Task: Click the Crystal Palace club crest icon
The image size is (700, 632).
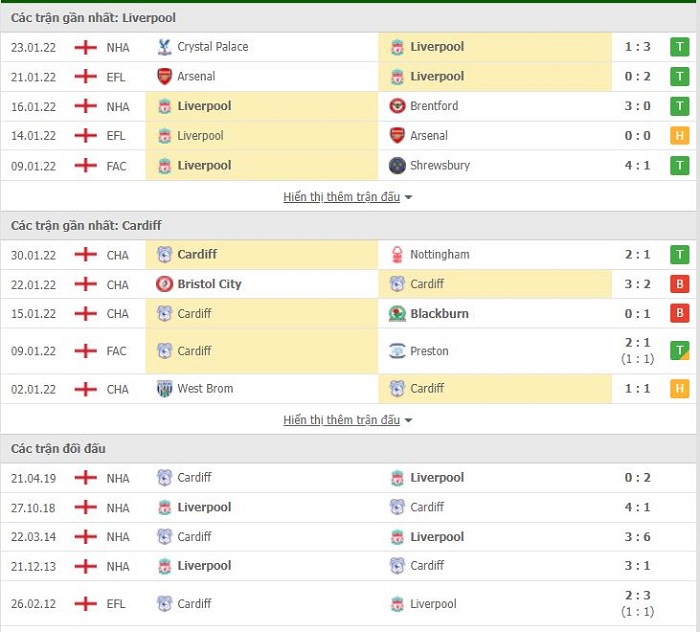Action: pos(164,47)
